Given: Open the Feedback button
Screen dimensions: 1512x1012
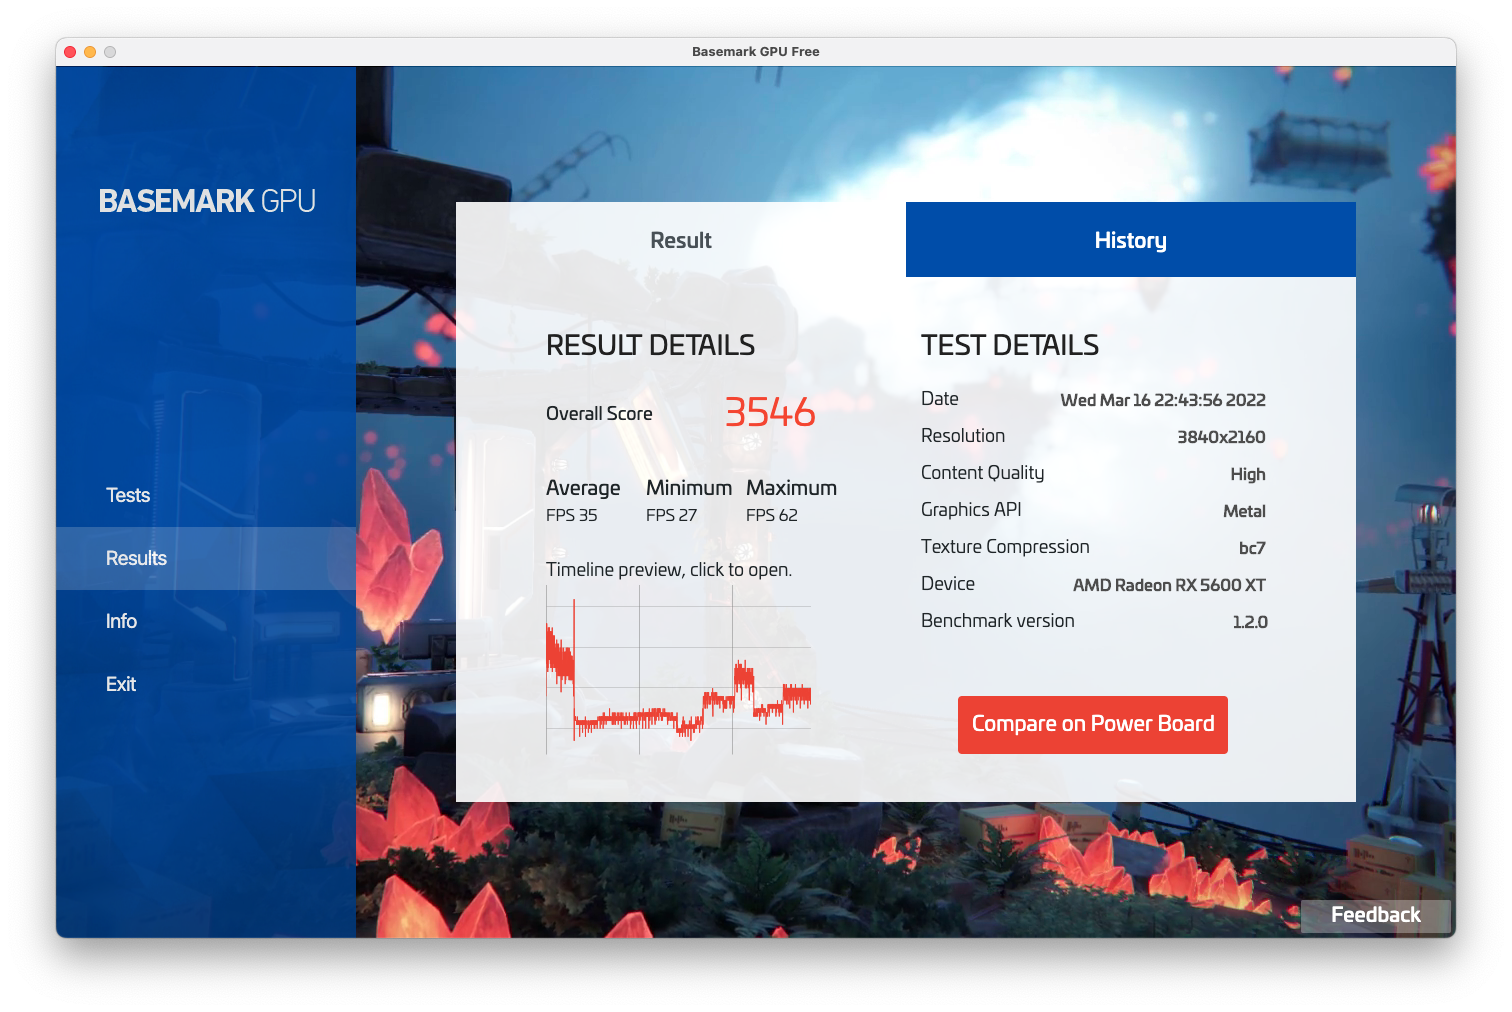Looking at the screenshot, I should 1375,915.
